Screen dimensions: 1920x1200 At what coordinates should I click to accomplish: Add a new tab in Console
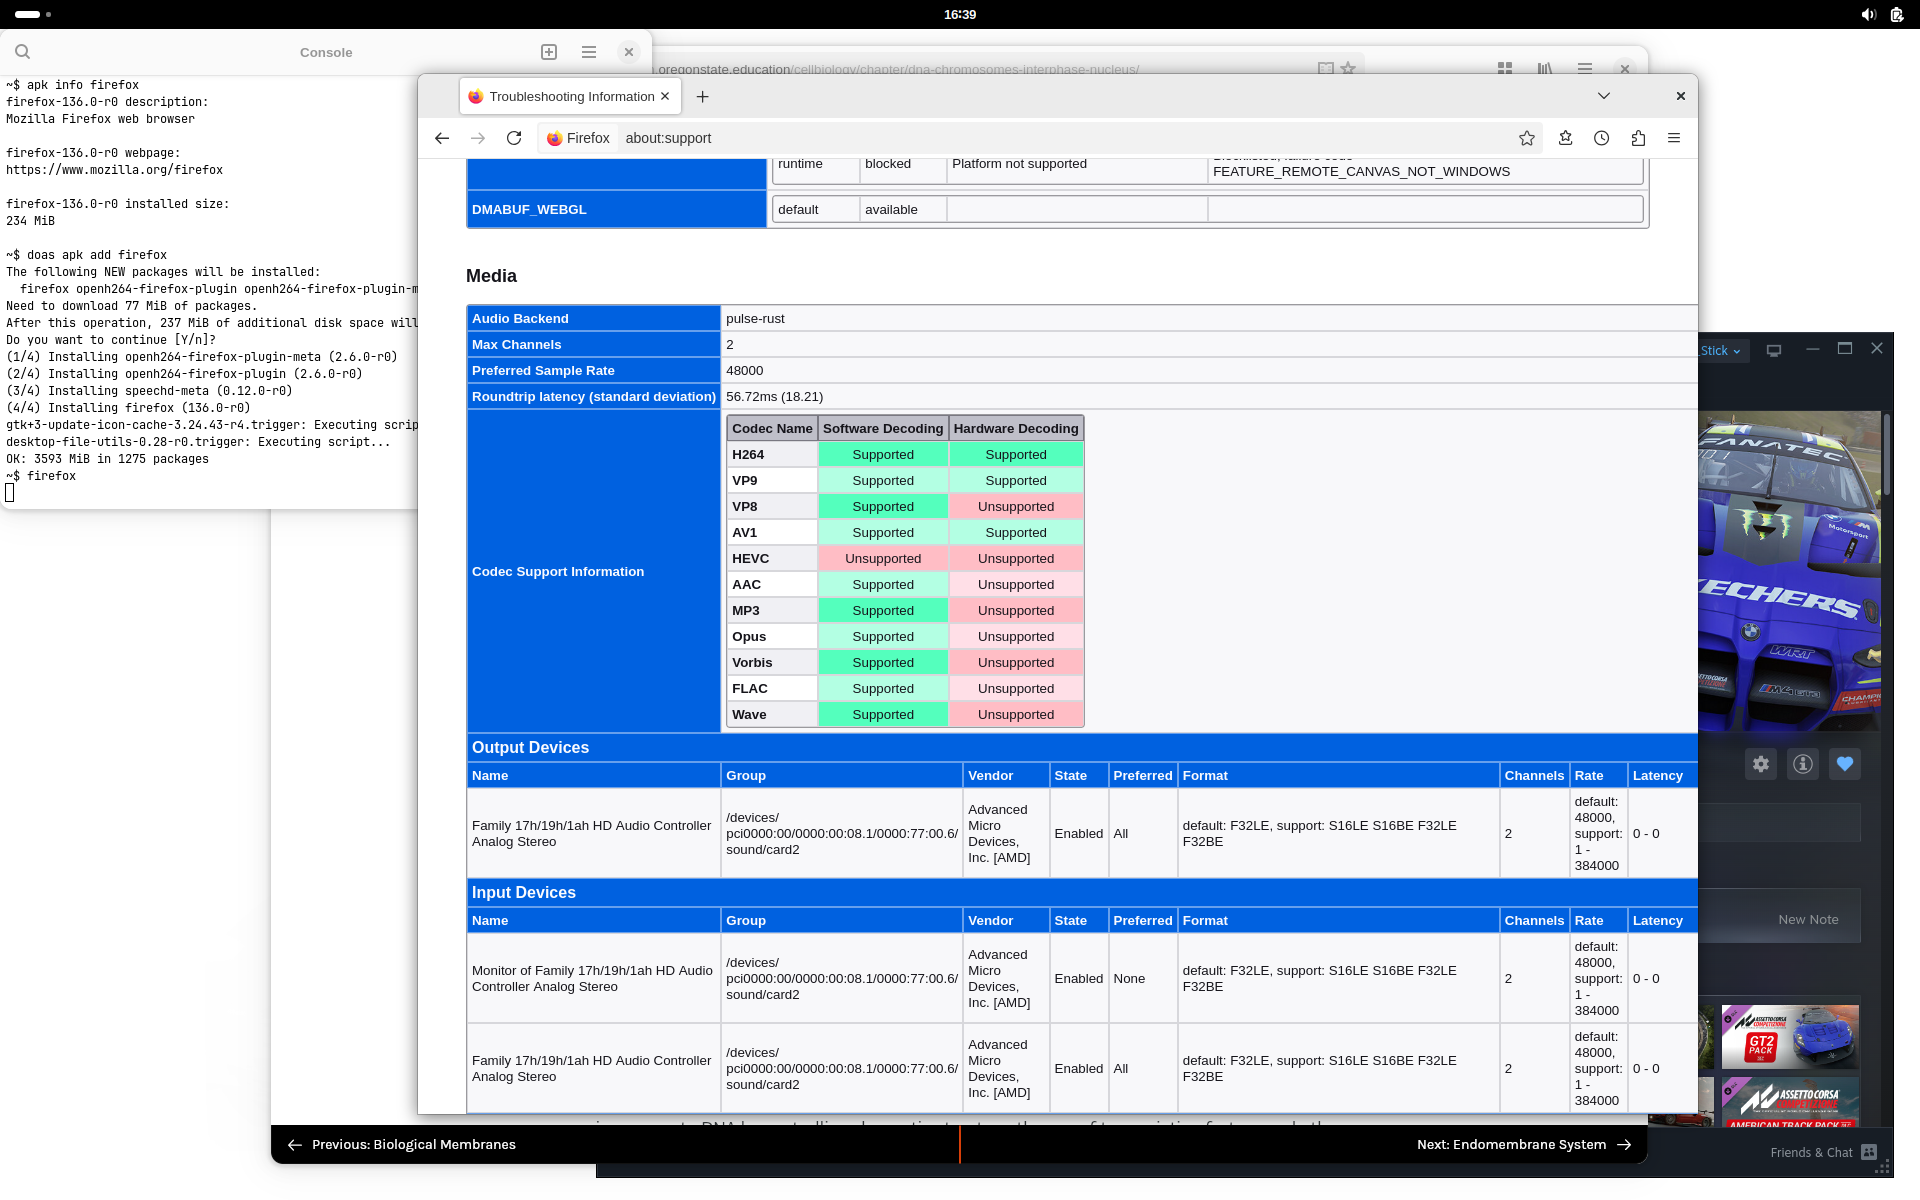point(549,52)
